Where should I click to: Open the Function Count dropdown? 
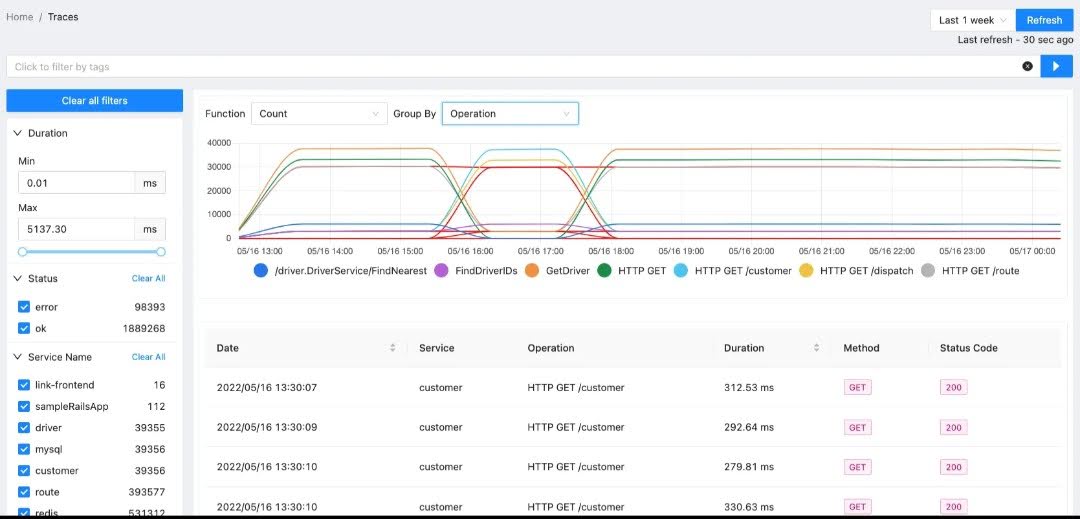pyautogui.click(x=319, y=114)
